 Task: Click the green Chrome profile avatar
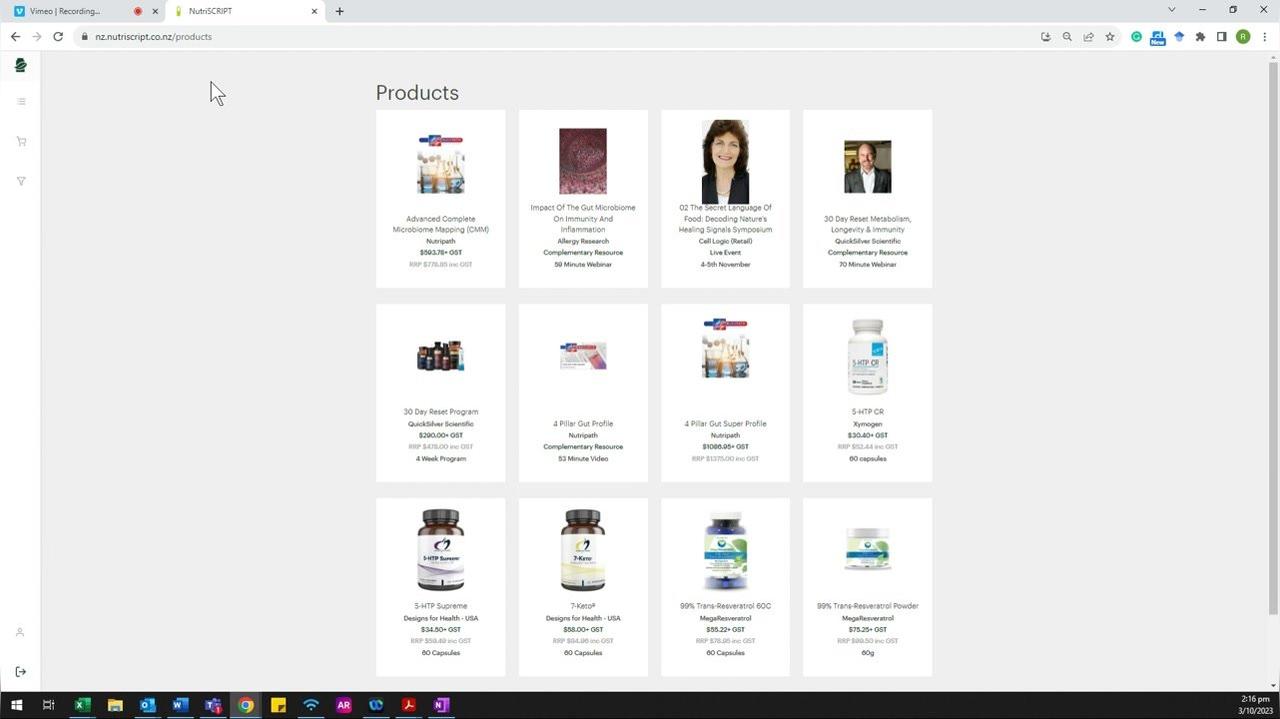[1243, 37]
